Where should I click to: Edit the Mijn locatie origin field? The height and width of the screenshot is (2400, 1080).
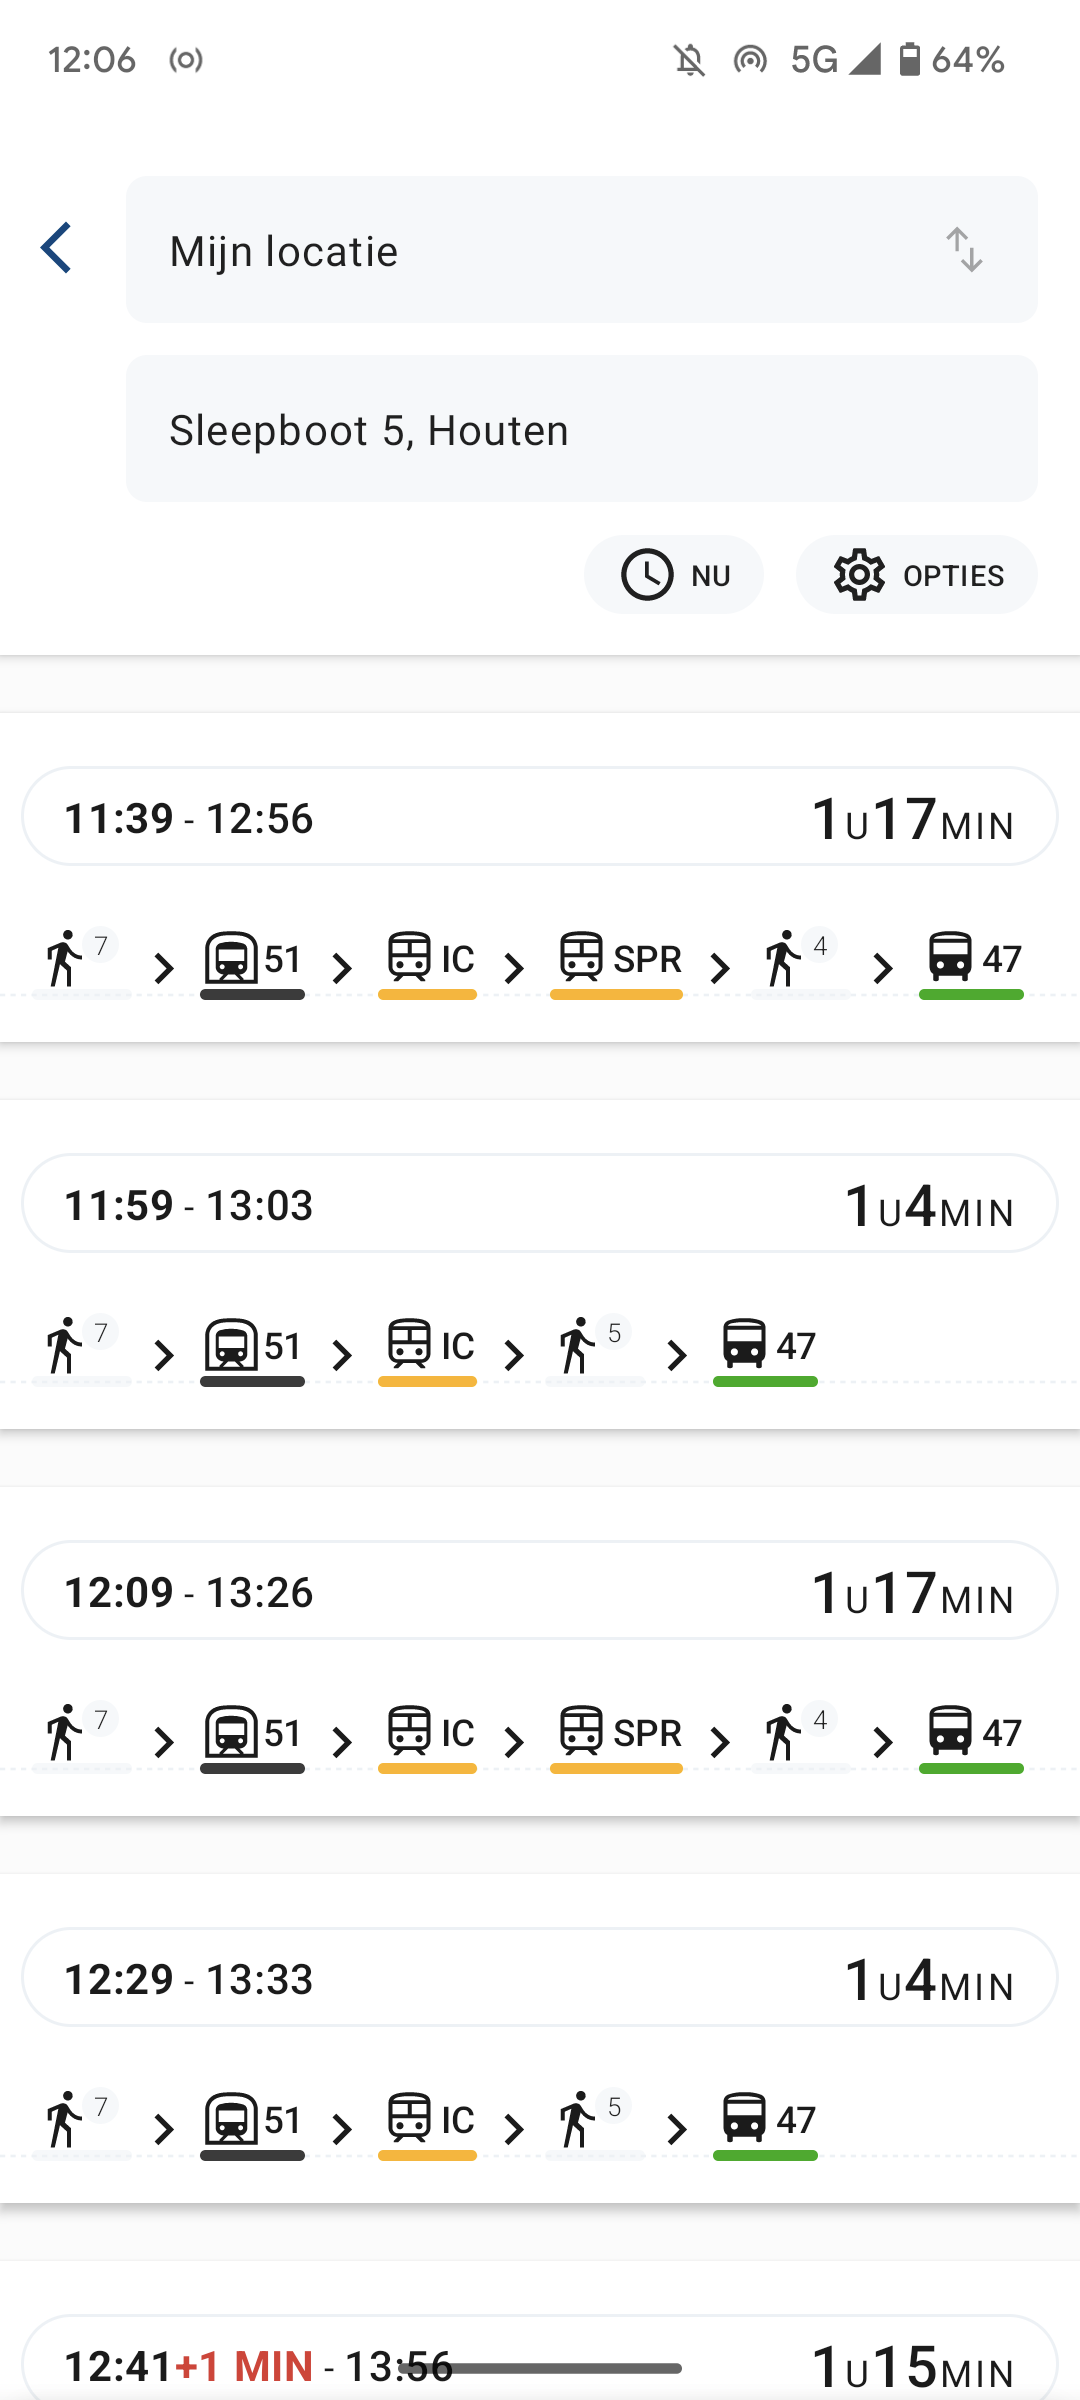coord(540,250)
